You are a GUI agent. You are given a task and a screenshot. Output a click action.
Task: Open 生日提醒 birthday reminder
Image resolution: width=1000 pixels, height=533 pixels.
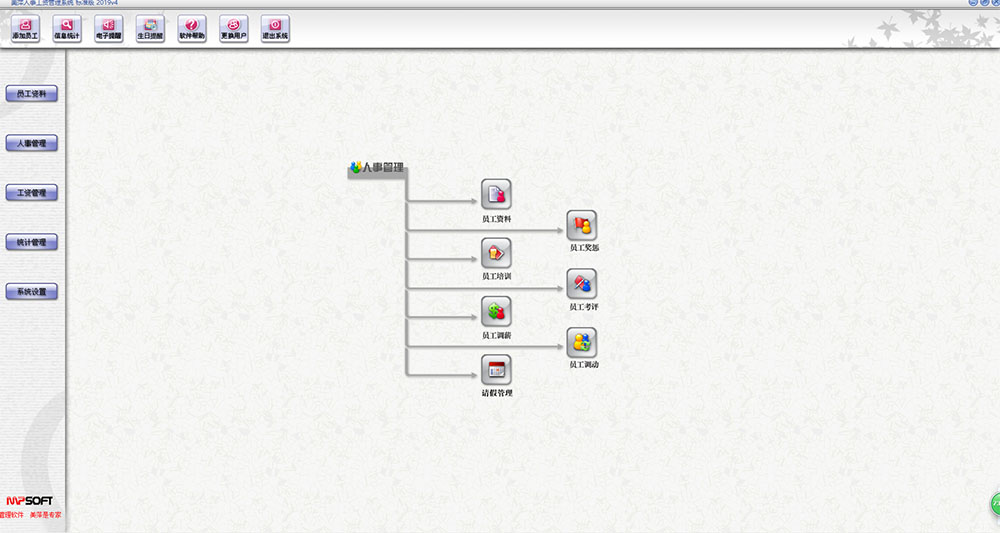click(150, 29)
